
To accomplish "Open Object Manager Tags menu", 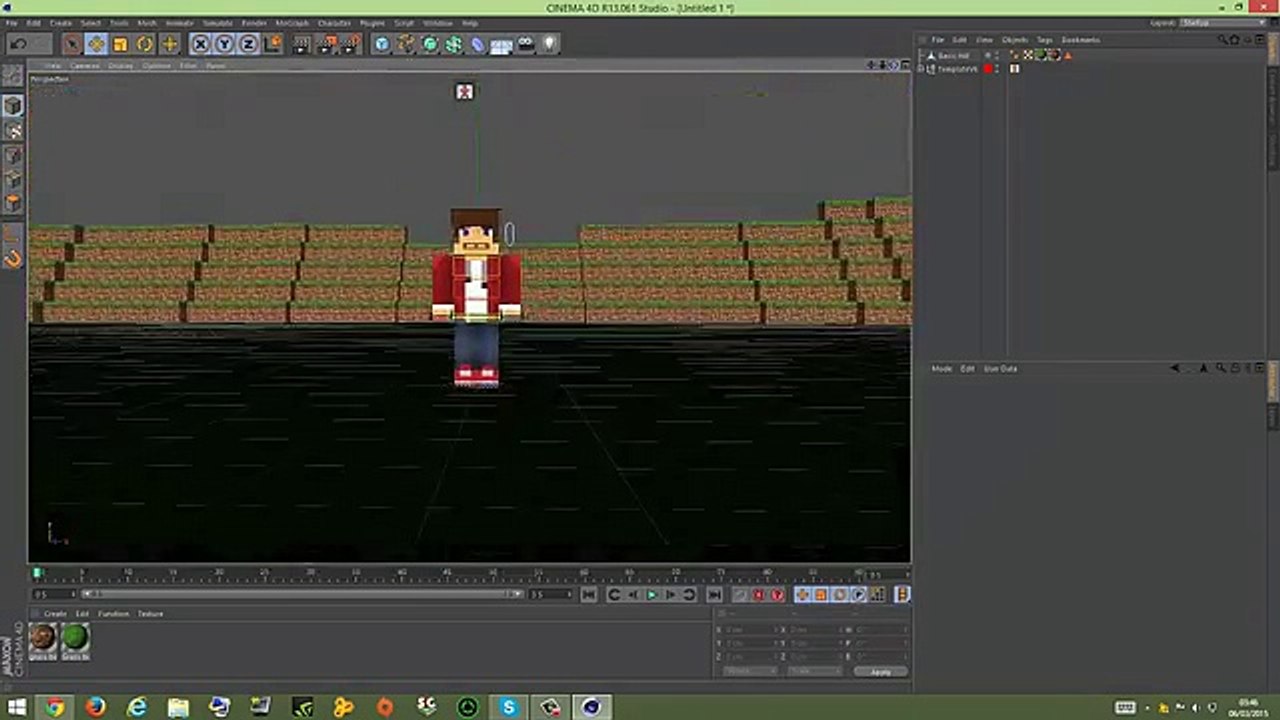I will pyautogui.click(x=1045, y=40).
